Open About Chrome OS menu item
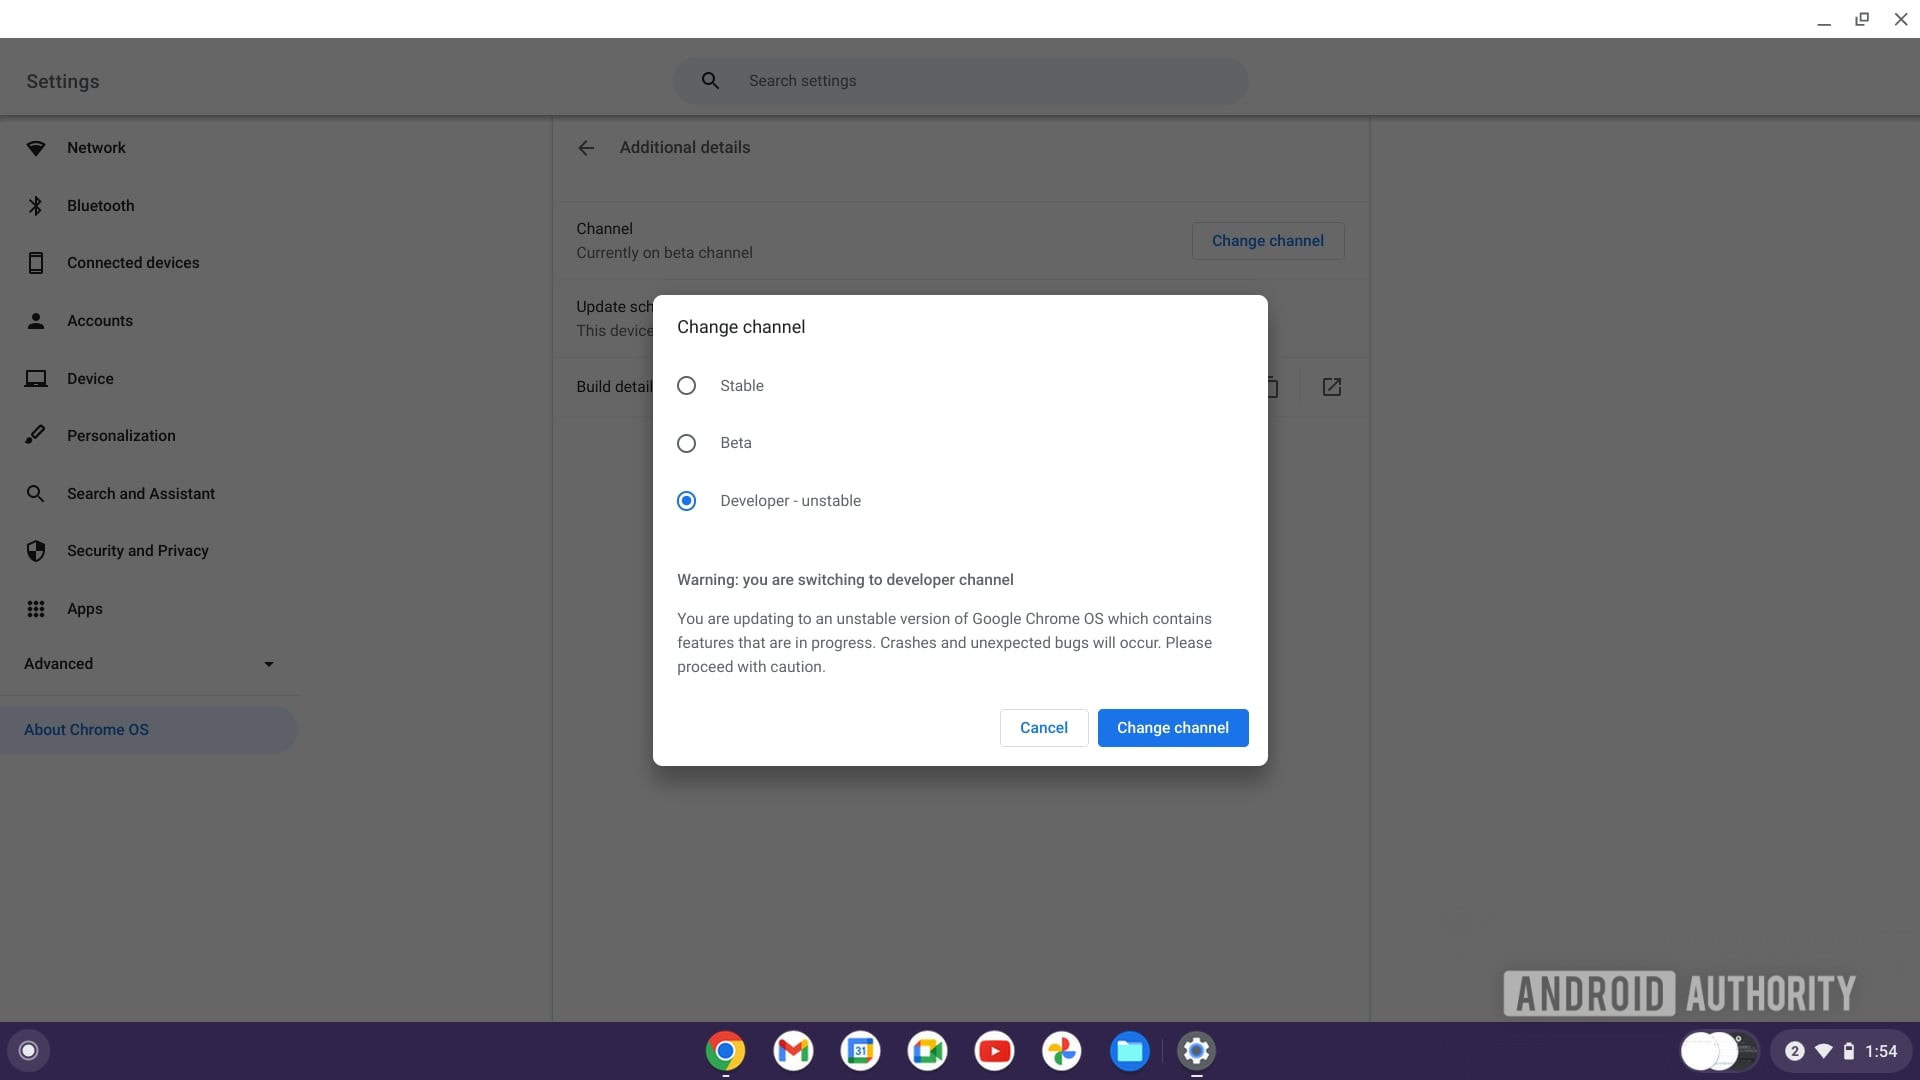This screenshot has height=1080, width=1920. (x=87, y=730)
